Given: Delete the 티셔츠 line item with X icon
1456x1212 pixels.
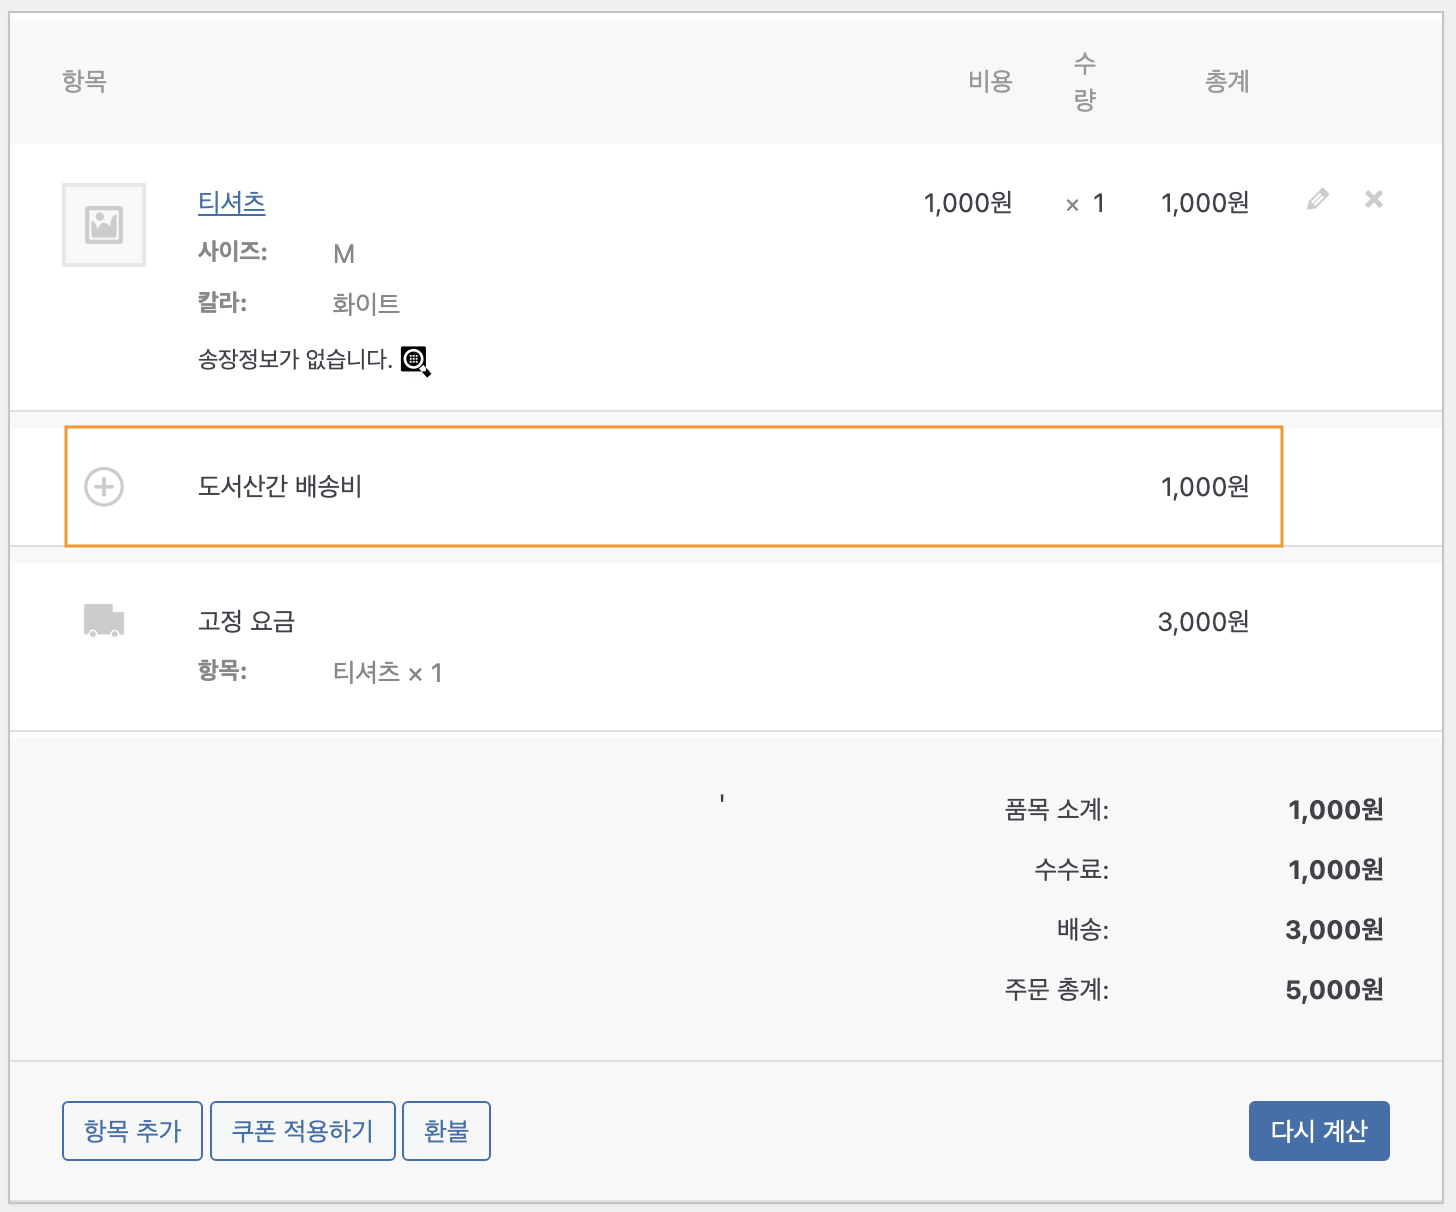Looking at the screenshot, I should pos(1374,200).
